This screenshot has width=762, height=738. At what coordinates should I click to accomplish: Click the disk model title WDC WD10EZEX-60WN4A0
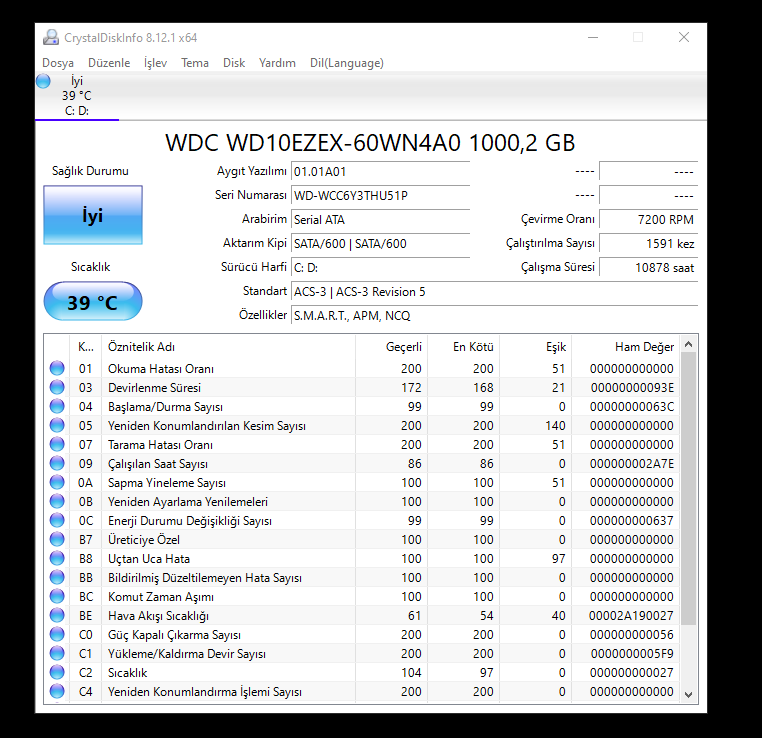point(370,143)
